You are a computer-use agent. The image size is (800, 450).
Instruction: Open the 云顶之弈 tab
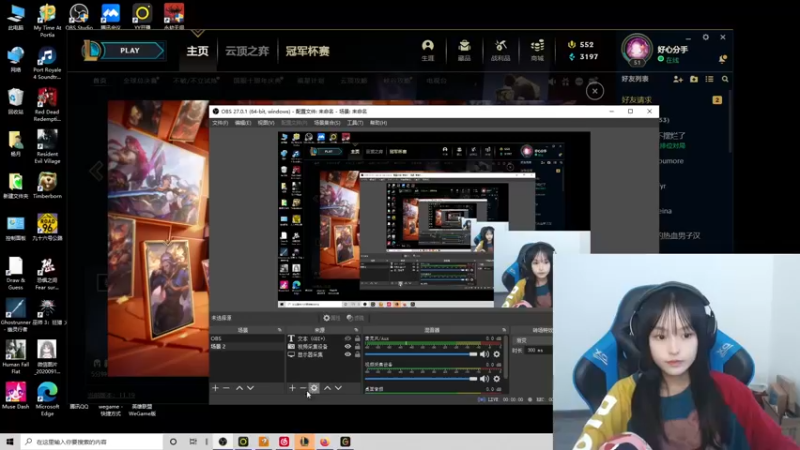tap(247, 51)
